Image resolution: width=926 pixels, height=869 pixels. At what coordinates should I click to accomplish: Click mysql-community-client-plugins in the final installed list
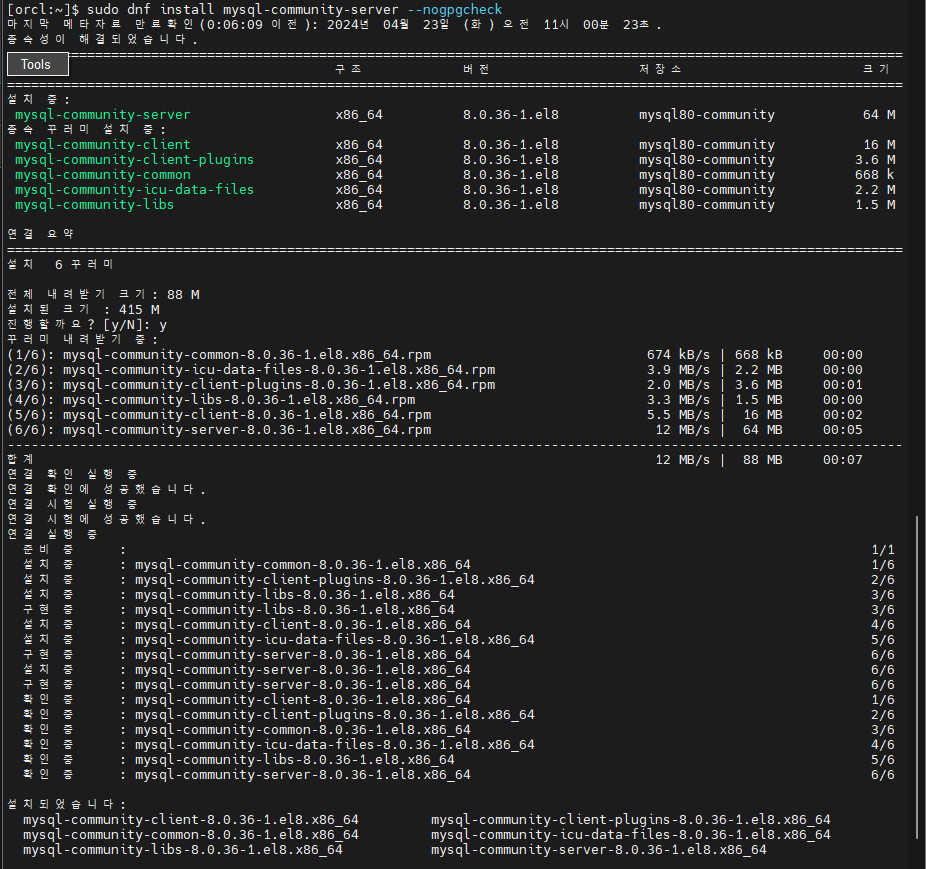coord(630,820)
